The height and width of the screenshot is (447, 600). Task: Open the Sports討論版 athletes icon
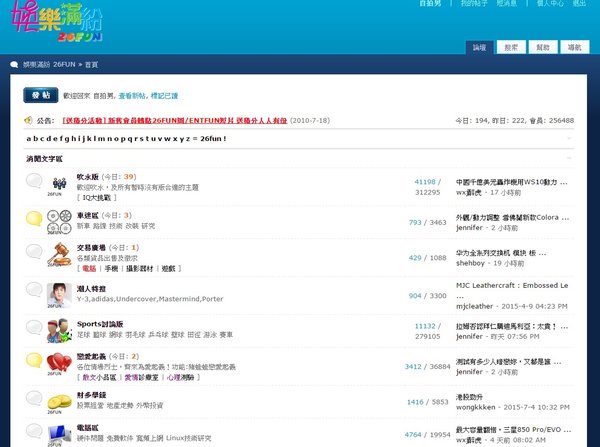point(59,330)
